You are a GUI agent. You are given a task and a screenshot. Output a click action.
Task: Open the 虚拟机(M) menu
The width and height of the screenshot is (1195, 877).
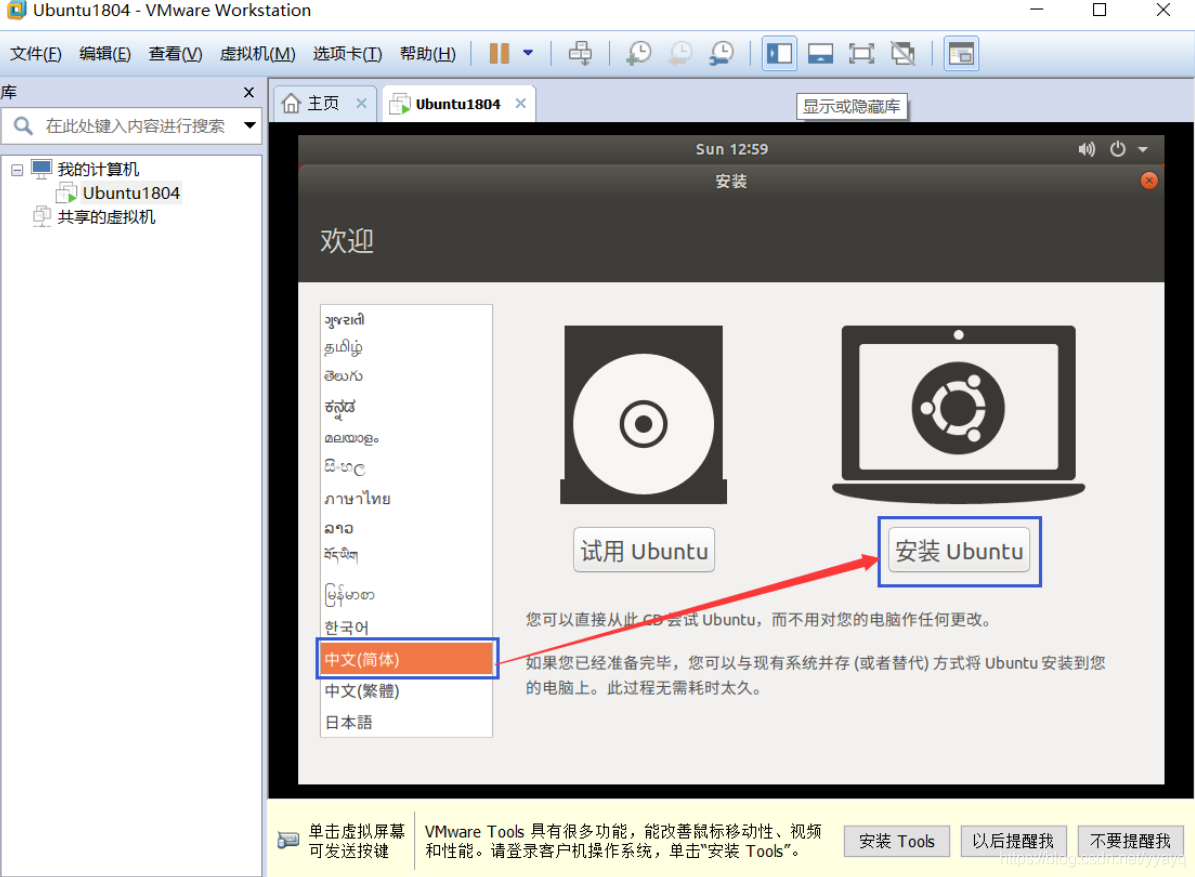(x=258, y=53)
